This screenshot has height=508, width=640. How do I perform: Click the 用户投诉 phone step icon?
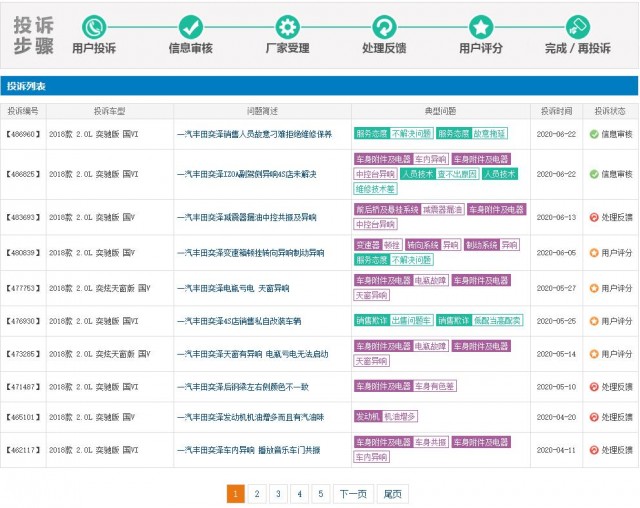pyautogui.click(x=94, y=27)
